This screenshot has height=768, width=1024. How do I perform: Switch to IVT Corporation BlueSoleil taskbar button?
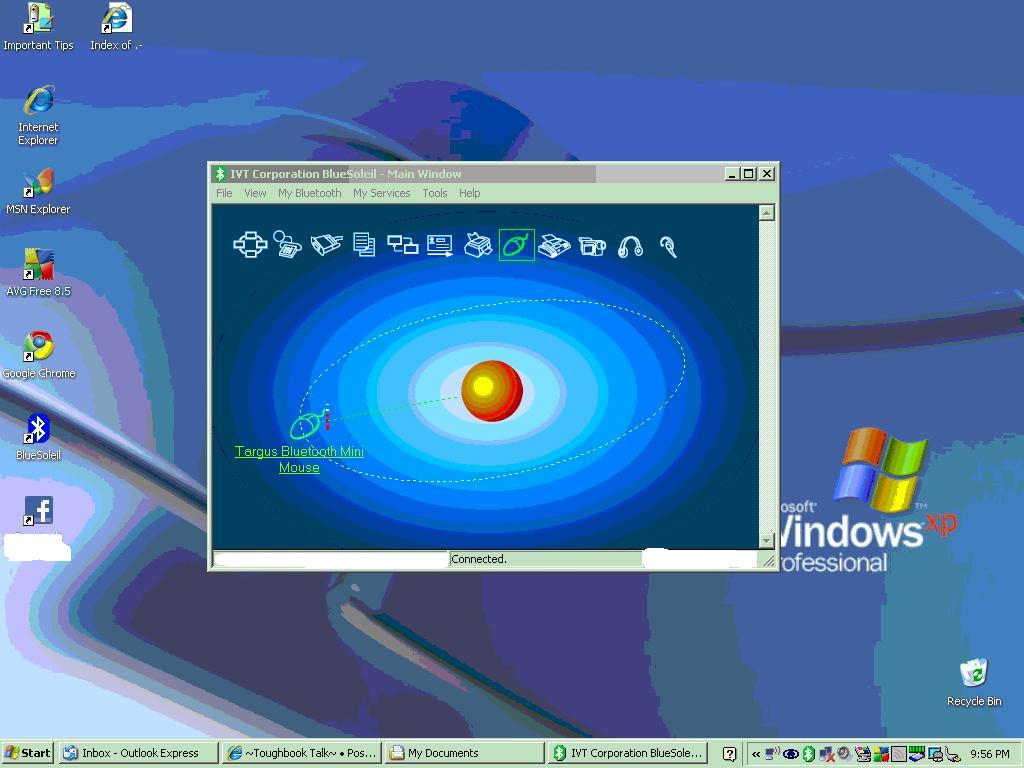tap(627, 753)
